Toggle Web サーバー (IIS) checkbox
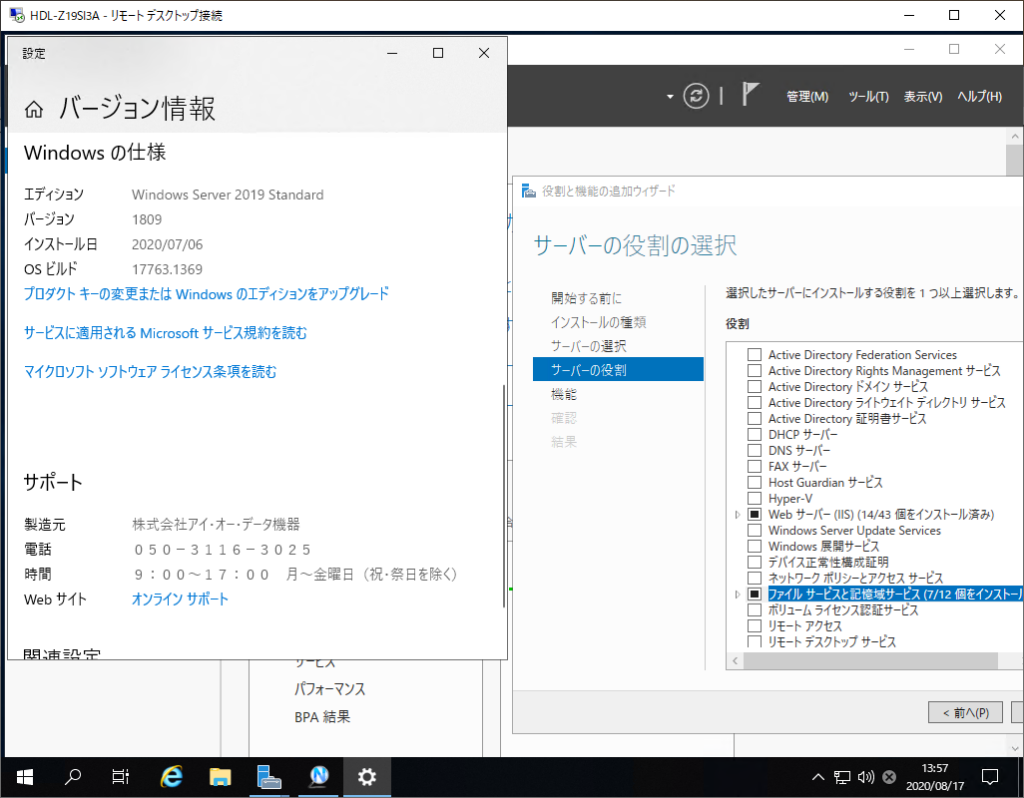The width and height of the screenshot is (1024, 798). 754,515
